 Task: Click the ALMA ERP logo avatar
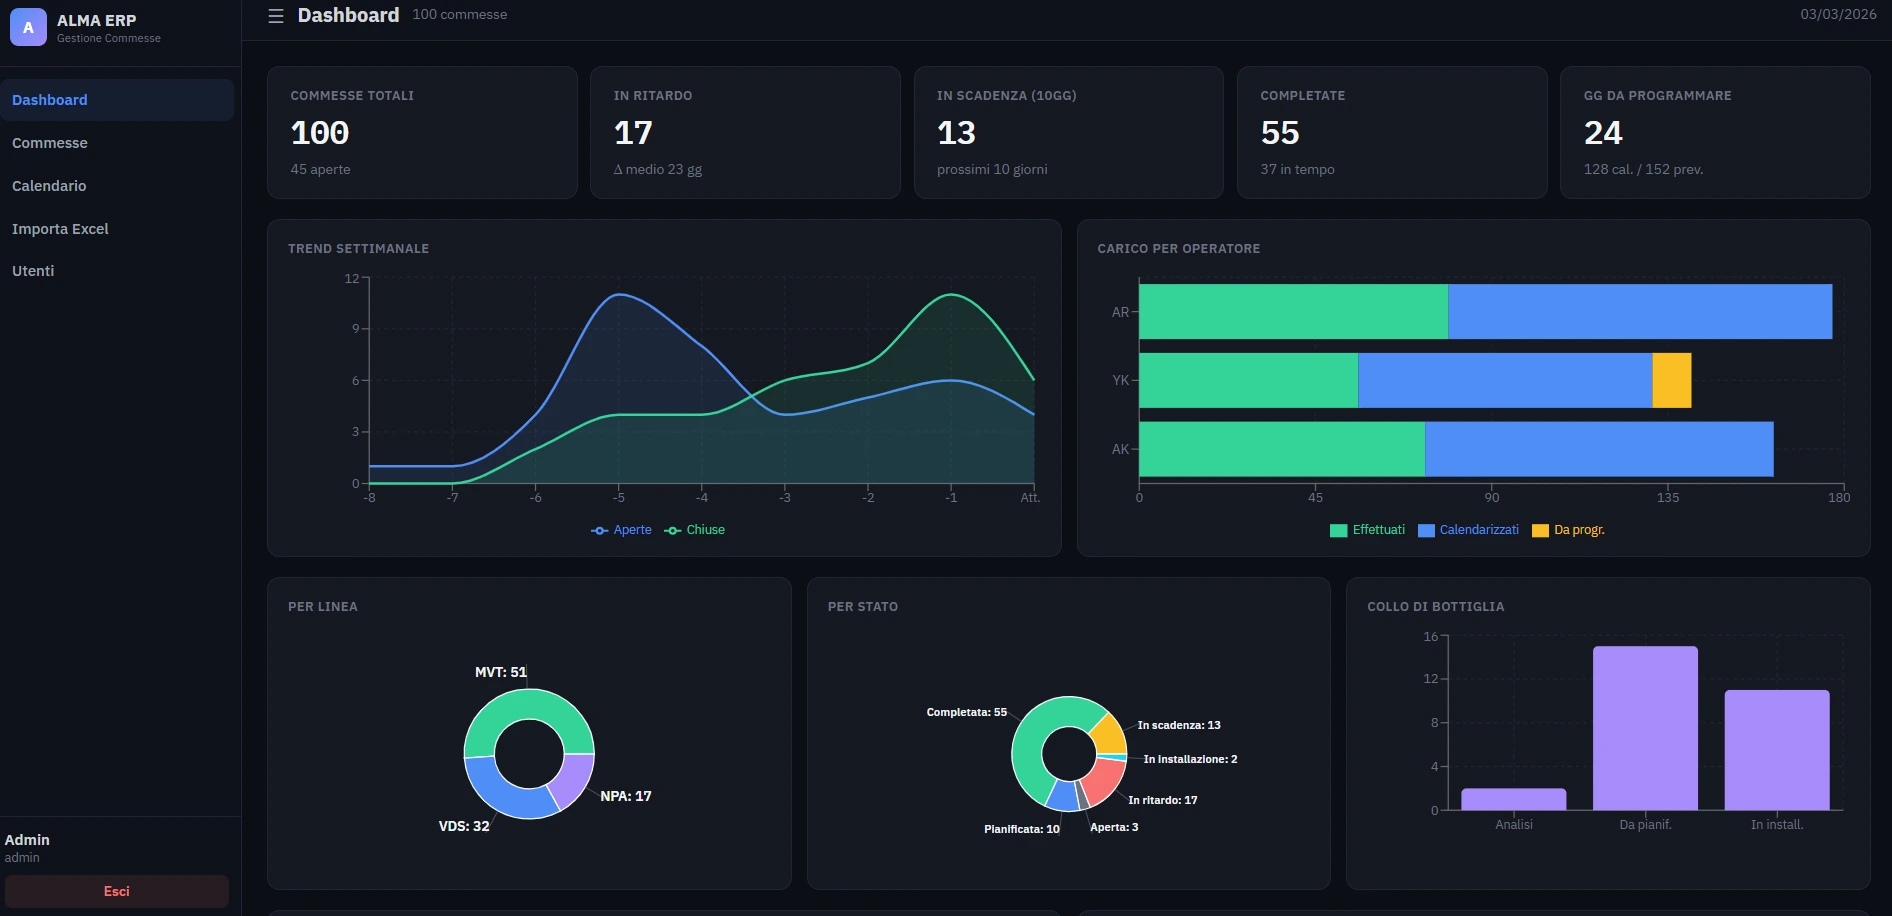[x=28, y=28]
